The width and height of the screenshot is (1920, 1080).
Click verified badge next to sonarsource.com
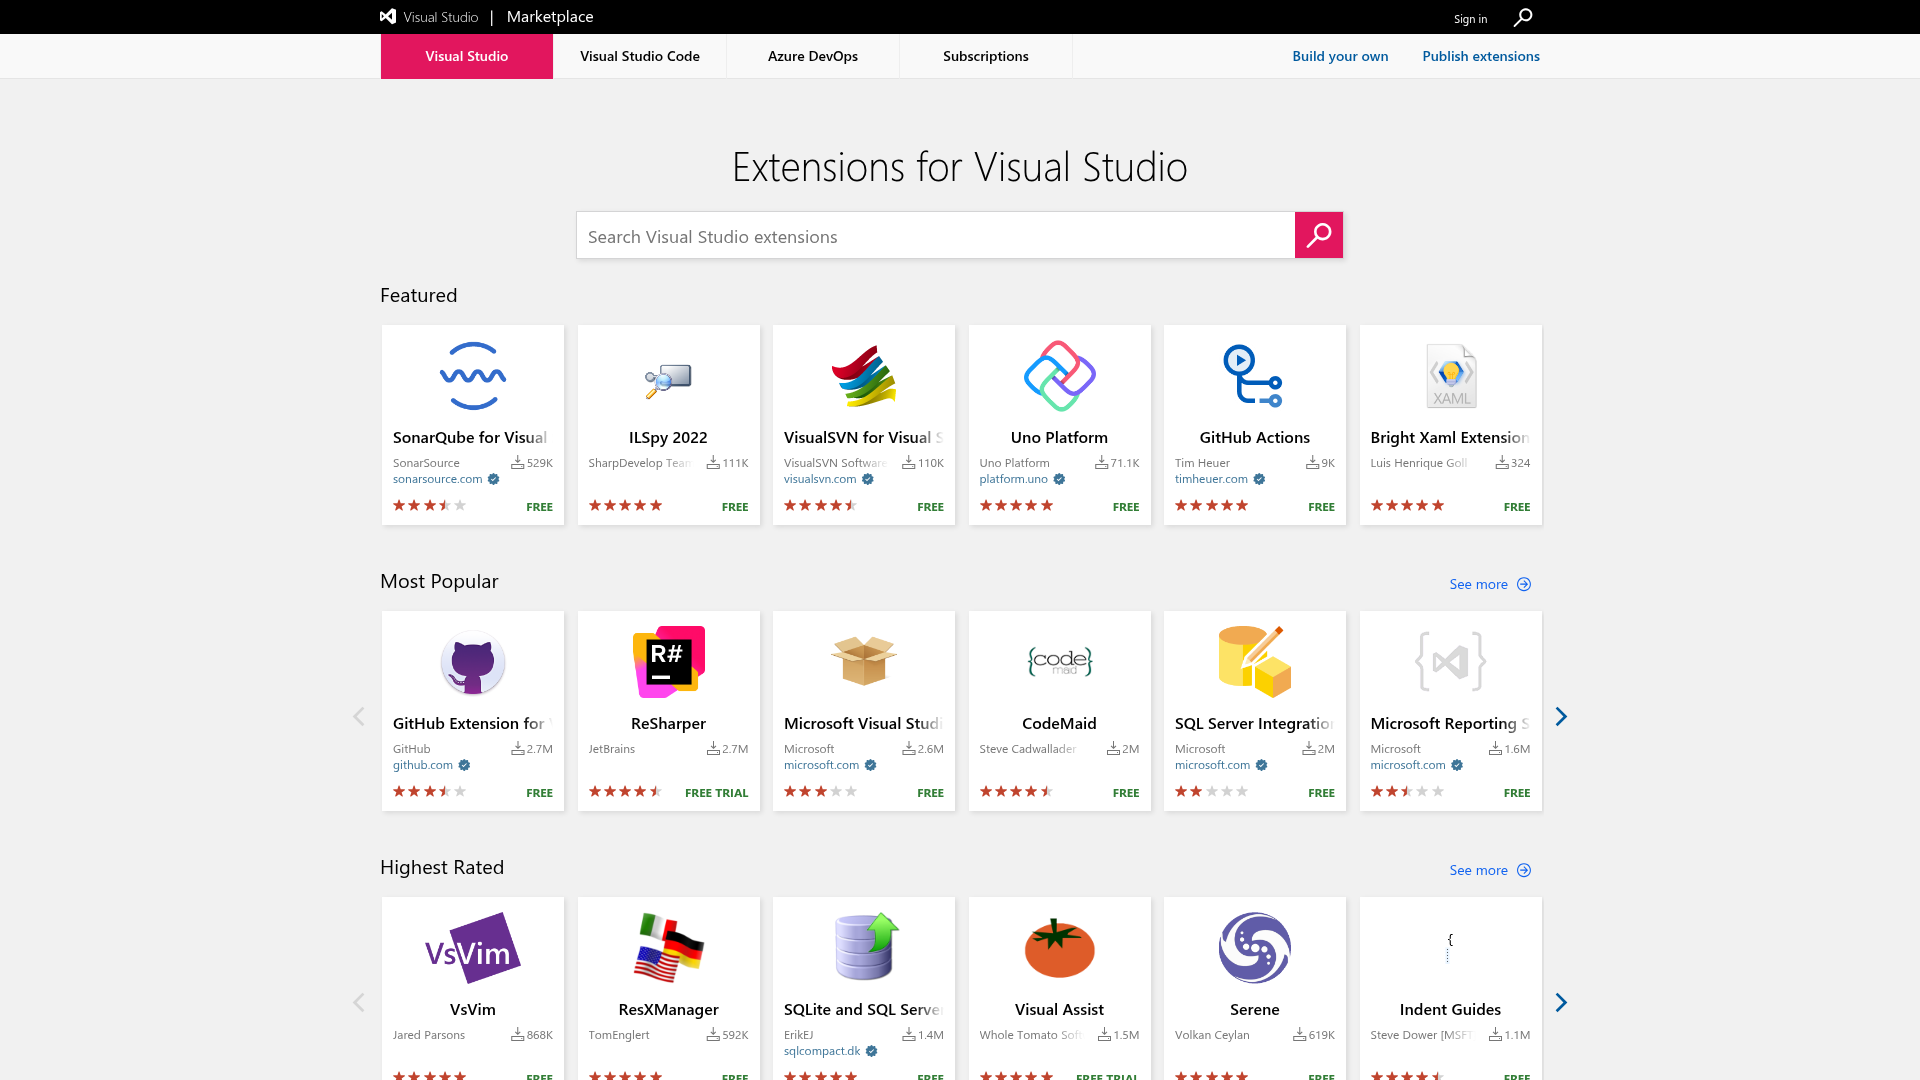(493, 479)
